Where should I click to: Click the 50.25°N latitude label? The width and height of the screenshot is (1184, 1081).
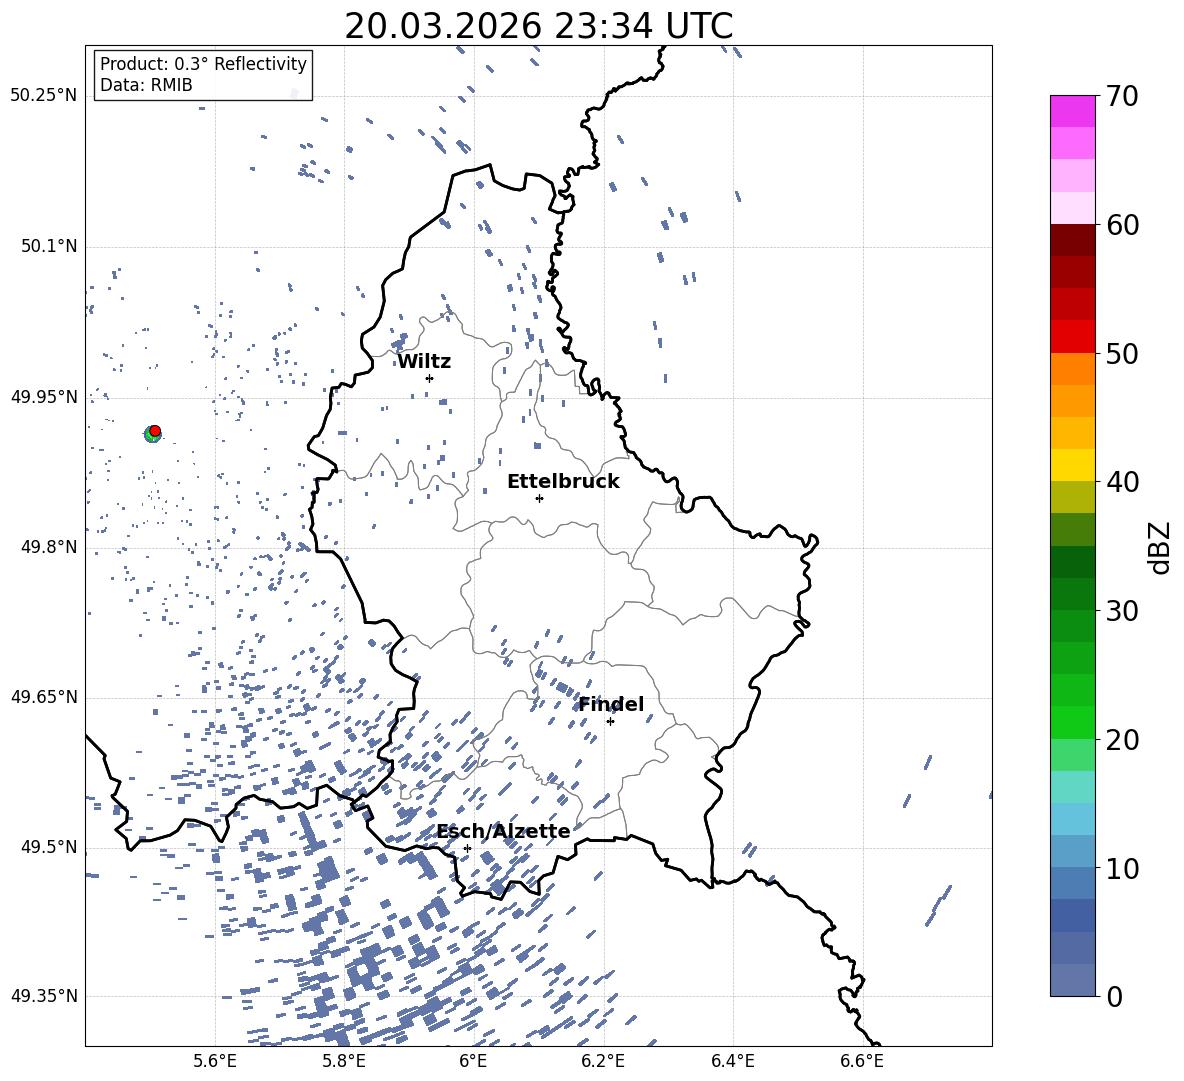coord(44,96)
